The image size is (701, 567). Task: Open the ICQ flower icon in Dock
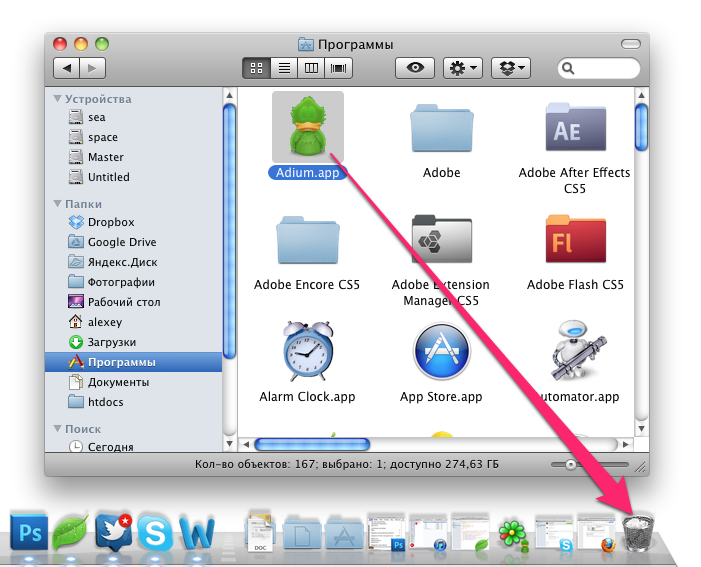[513, 533]
